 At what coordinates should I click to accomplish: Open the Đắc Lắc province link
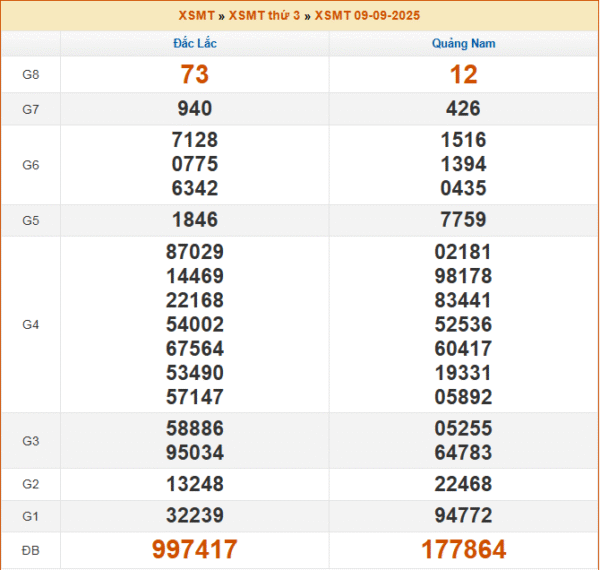pyautogui.click(x=194, y=44)
